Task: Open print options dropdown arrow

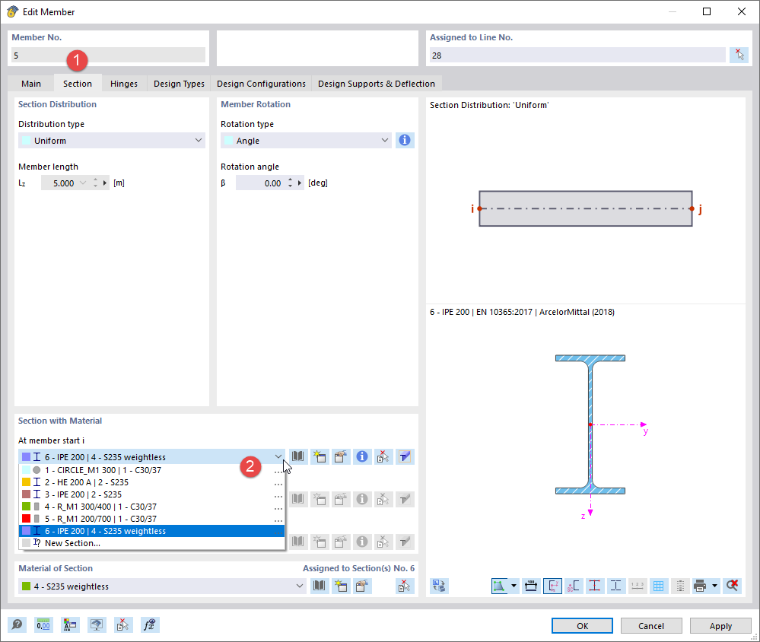Action: pyautogui.click(x=714, y=586)
